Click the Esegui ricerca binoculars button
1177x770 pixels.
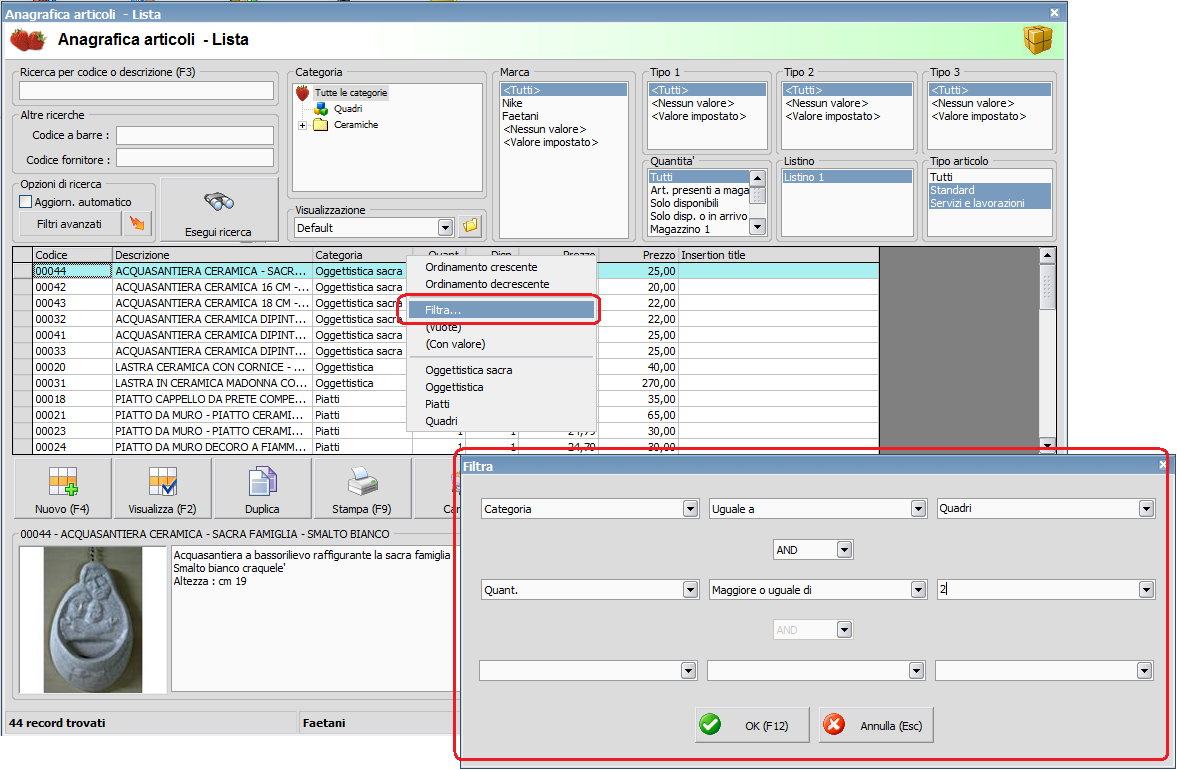tap(218, 211)
